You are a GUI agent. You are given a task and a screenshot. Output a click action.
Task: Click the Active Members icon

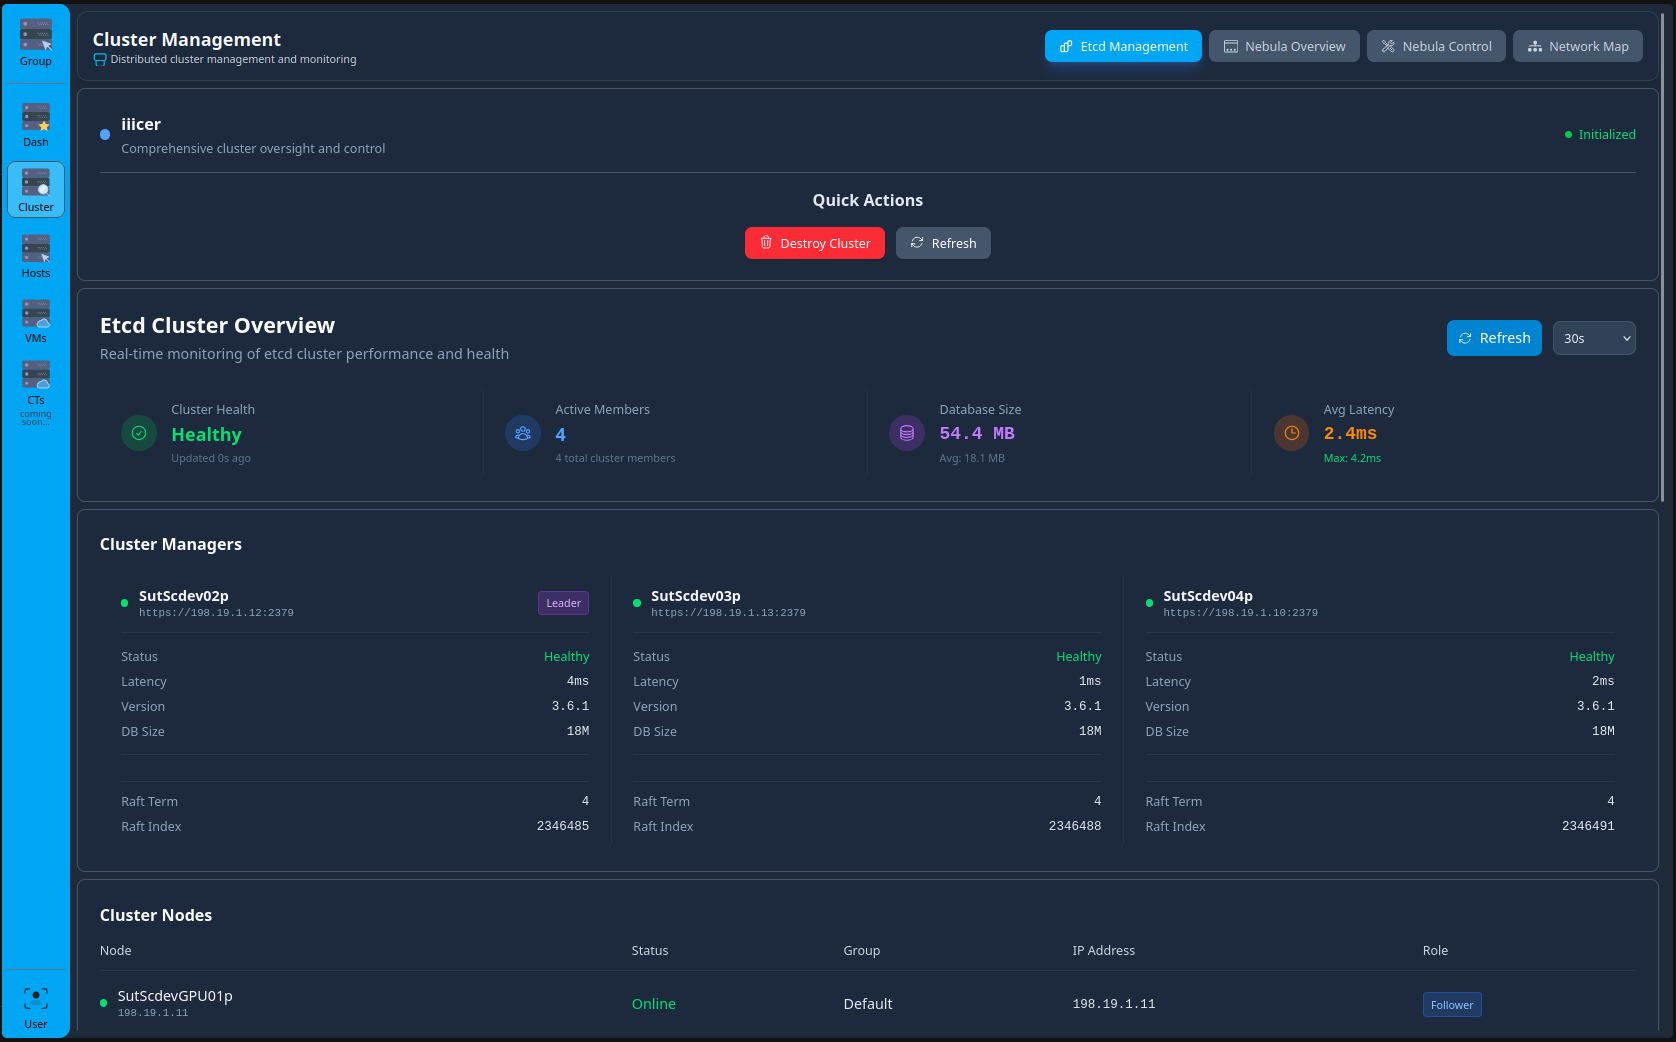tap(523, 433)
